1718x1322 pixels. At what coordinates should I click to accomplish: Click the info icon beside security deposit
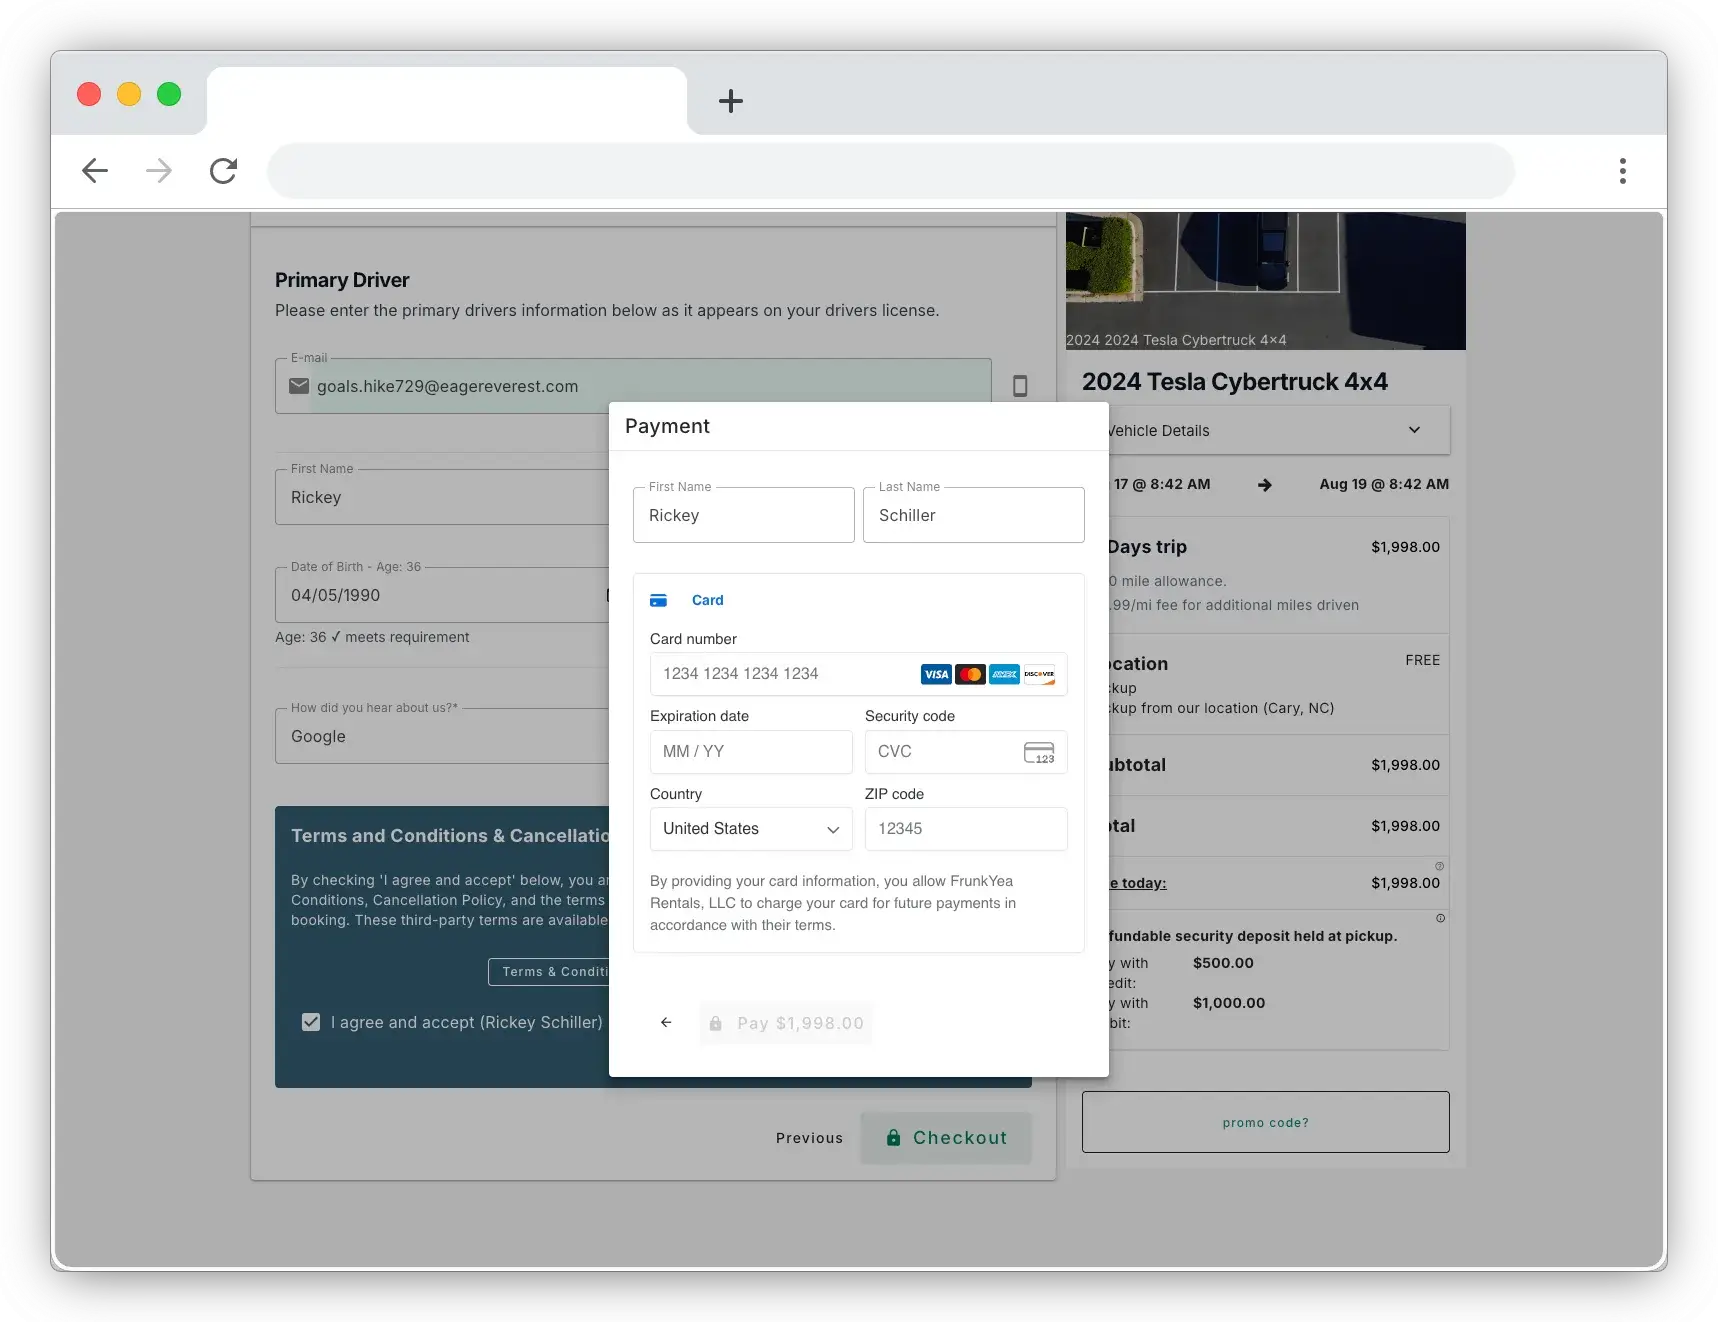point(1440,918)
